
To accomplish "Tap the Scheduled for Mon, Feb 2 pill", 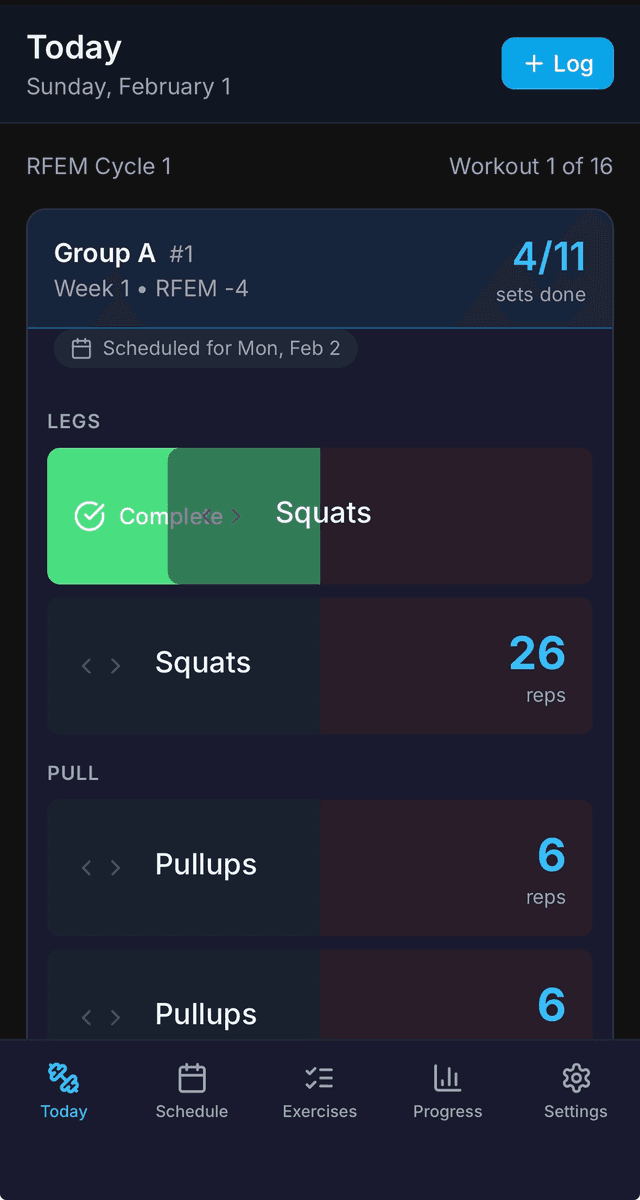I will click(x=205, y=348).
